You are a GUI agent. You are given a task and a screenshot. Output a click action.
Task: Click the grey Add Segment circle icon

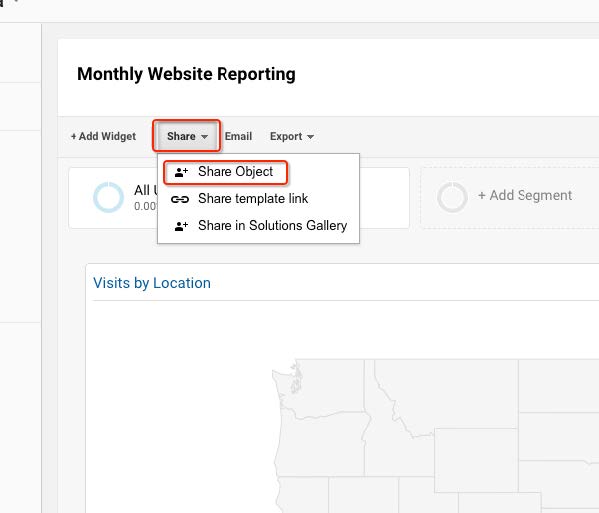click(452, 197)
